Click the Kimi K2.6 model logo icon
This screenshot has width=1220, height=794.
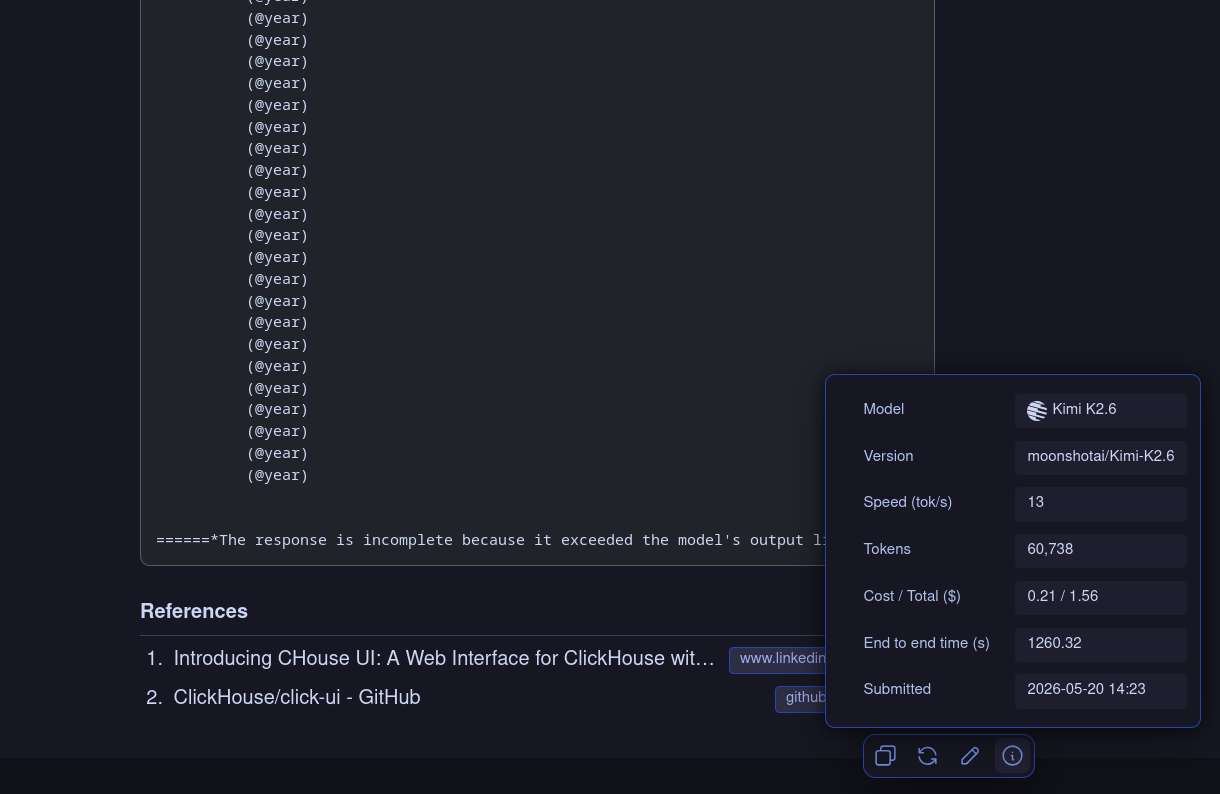pos(1037,410)
